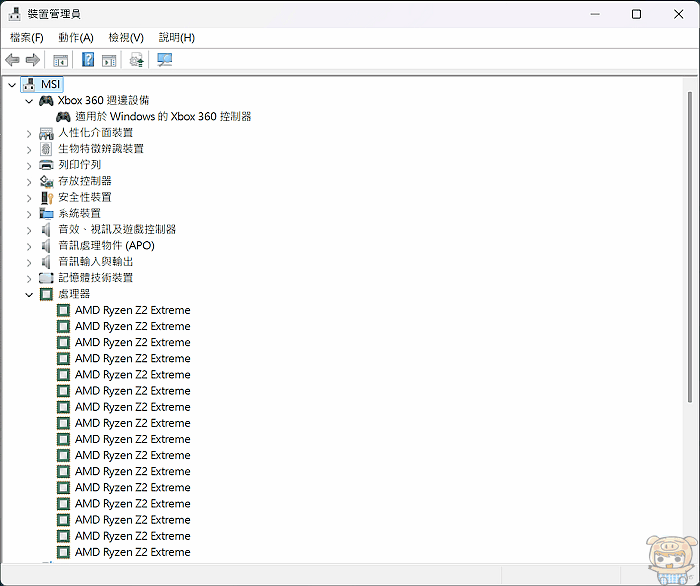Expand the 人性化介面裝置 node
Viewport: 700px width, 586px height.
pos(29,133)
